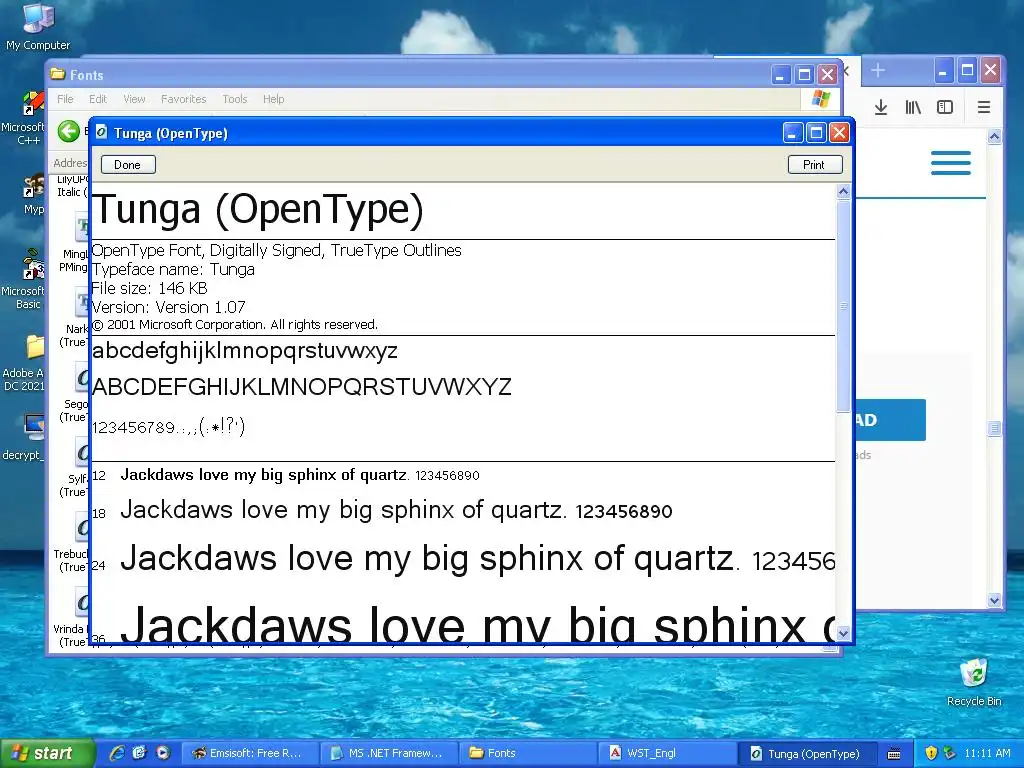Switch to MS .NET Framework taskbar item

click(x=389, y=753)
